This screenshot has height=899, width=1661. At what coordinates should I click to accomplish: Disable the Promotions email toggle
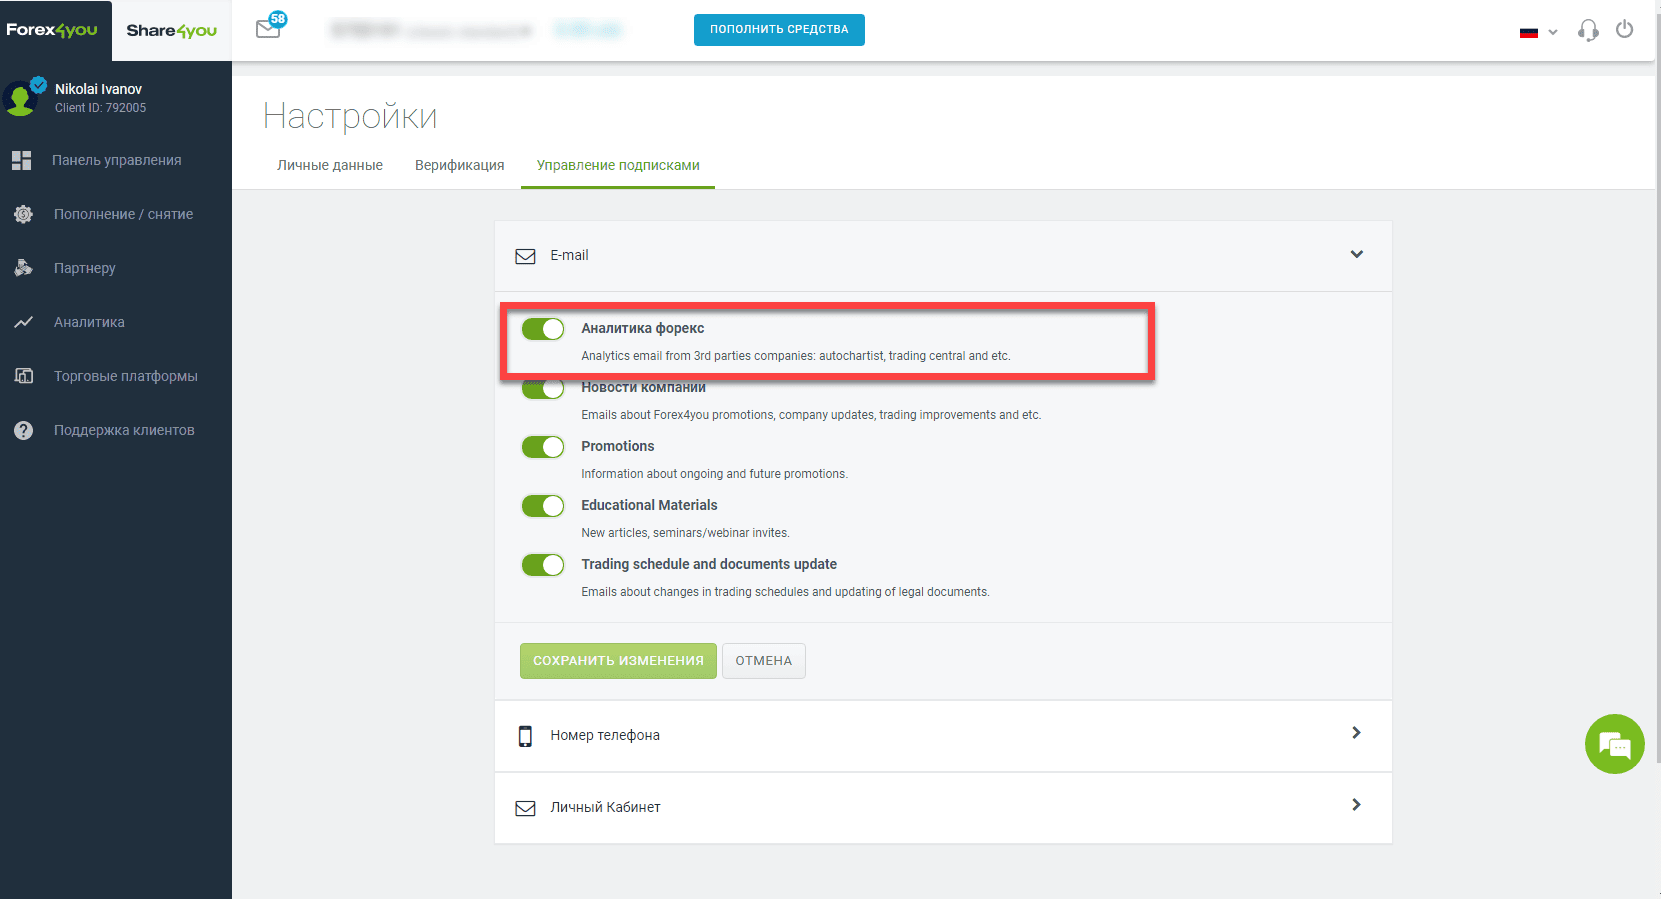pos(543,447)
